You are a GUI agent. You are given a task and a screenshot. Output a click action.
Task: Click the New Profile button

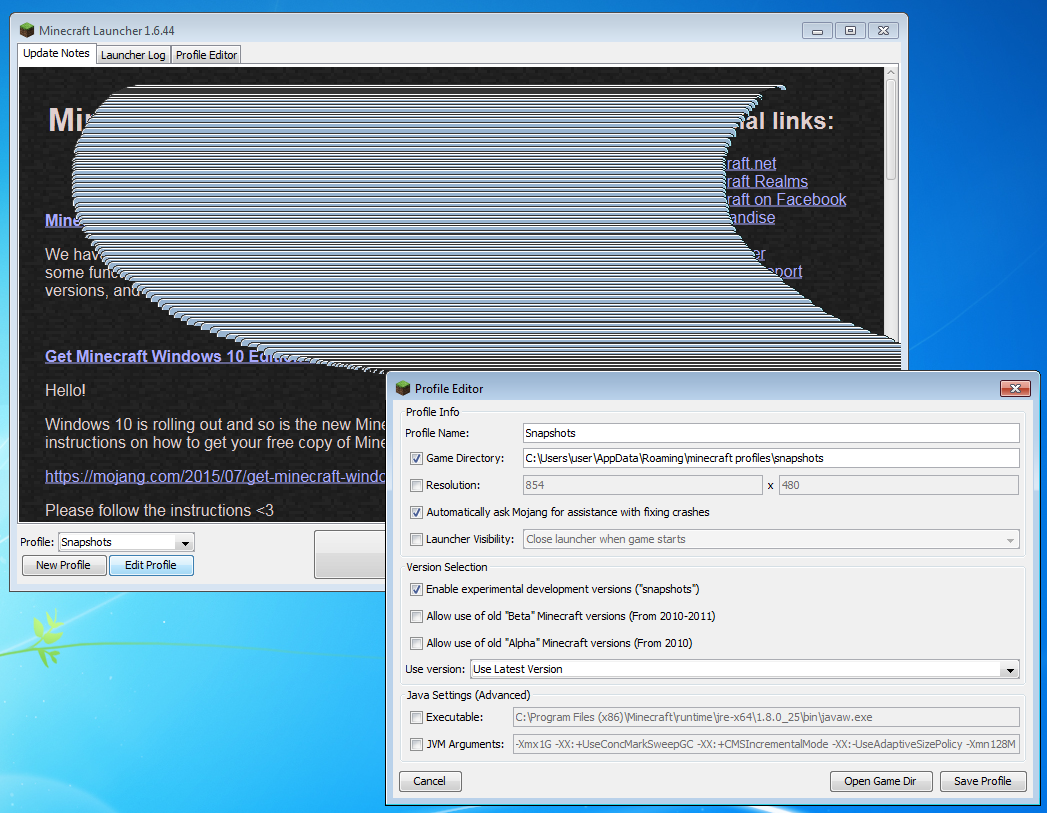tap(63, 565)
